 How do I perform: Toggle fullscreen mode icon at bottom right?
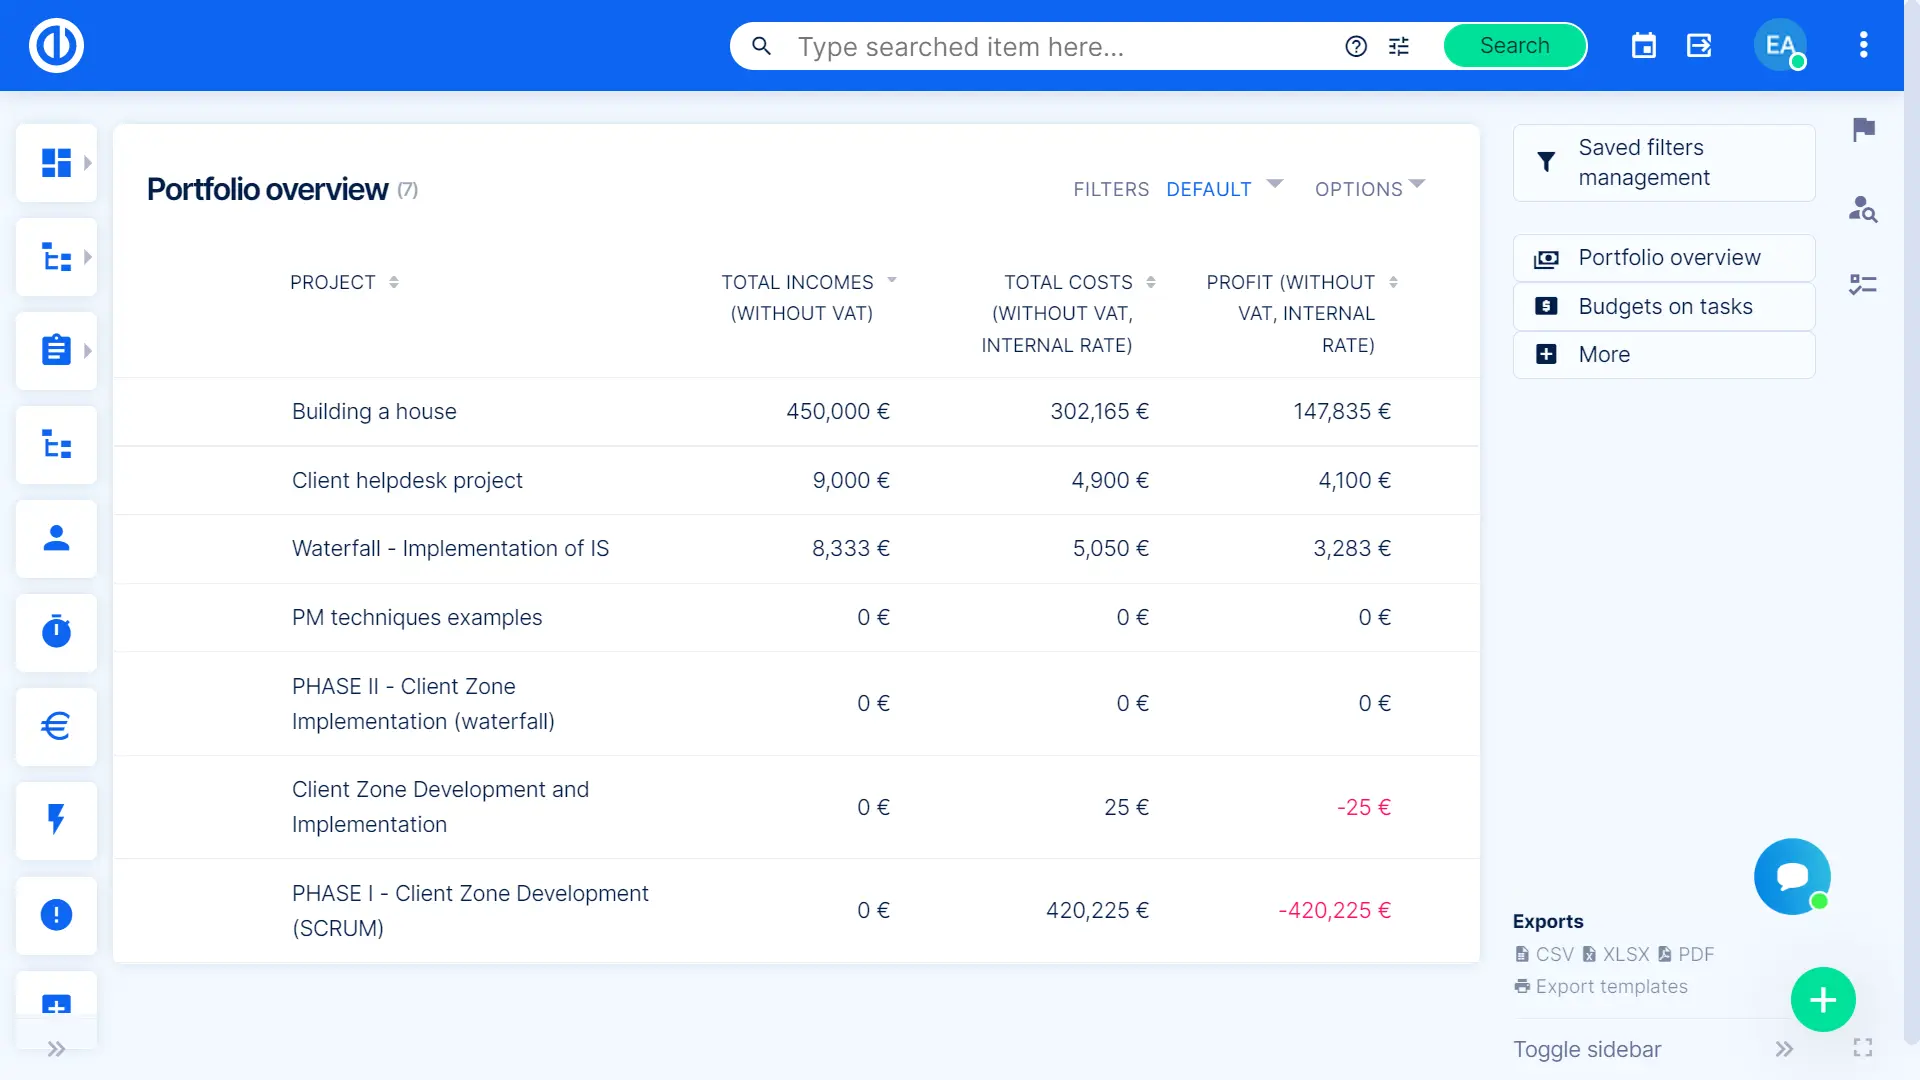point(1862,1047)
